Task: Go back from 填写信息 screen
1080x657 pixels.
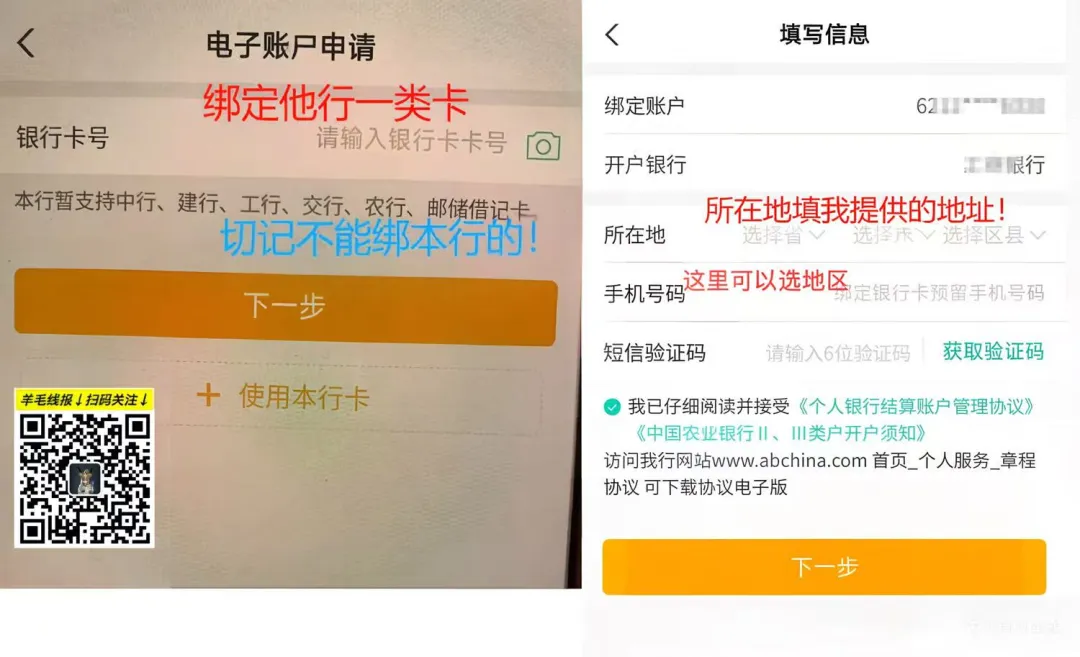Action: click(x=612, y=34)
